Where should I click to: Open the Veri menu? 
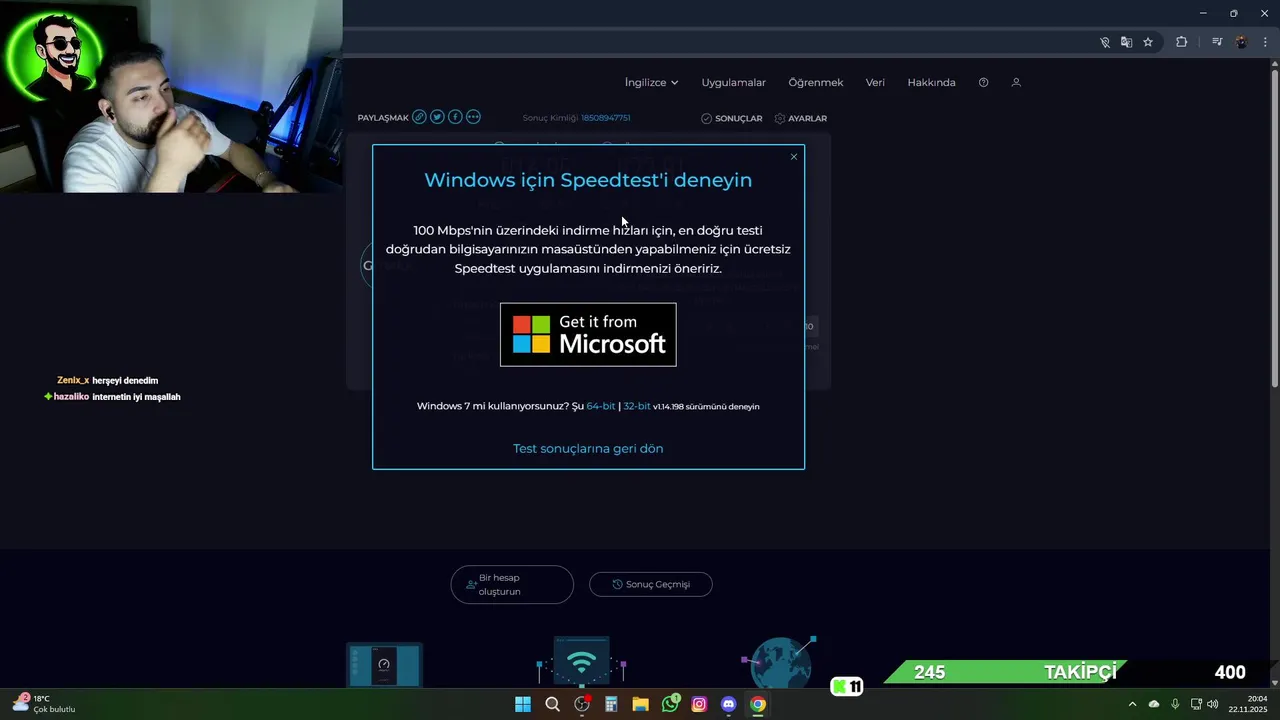(x=875, y=83)
